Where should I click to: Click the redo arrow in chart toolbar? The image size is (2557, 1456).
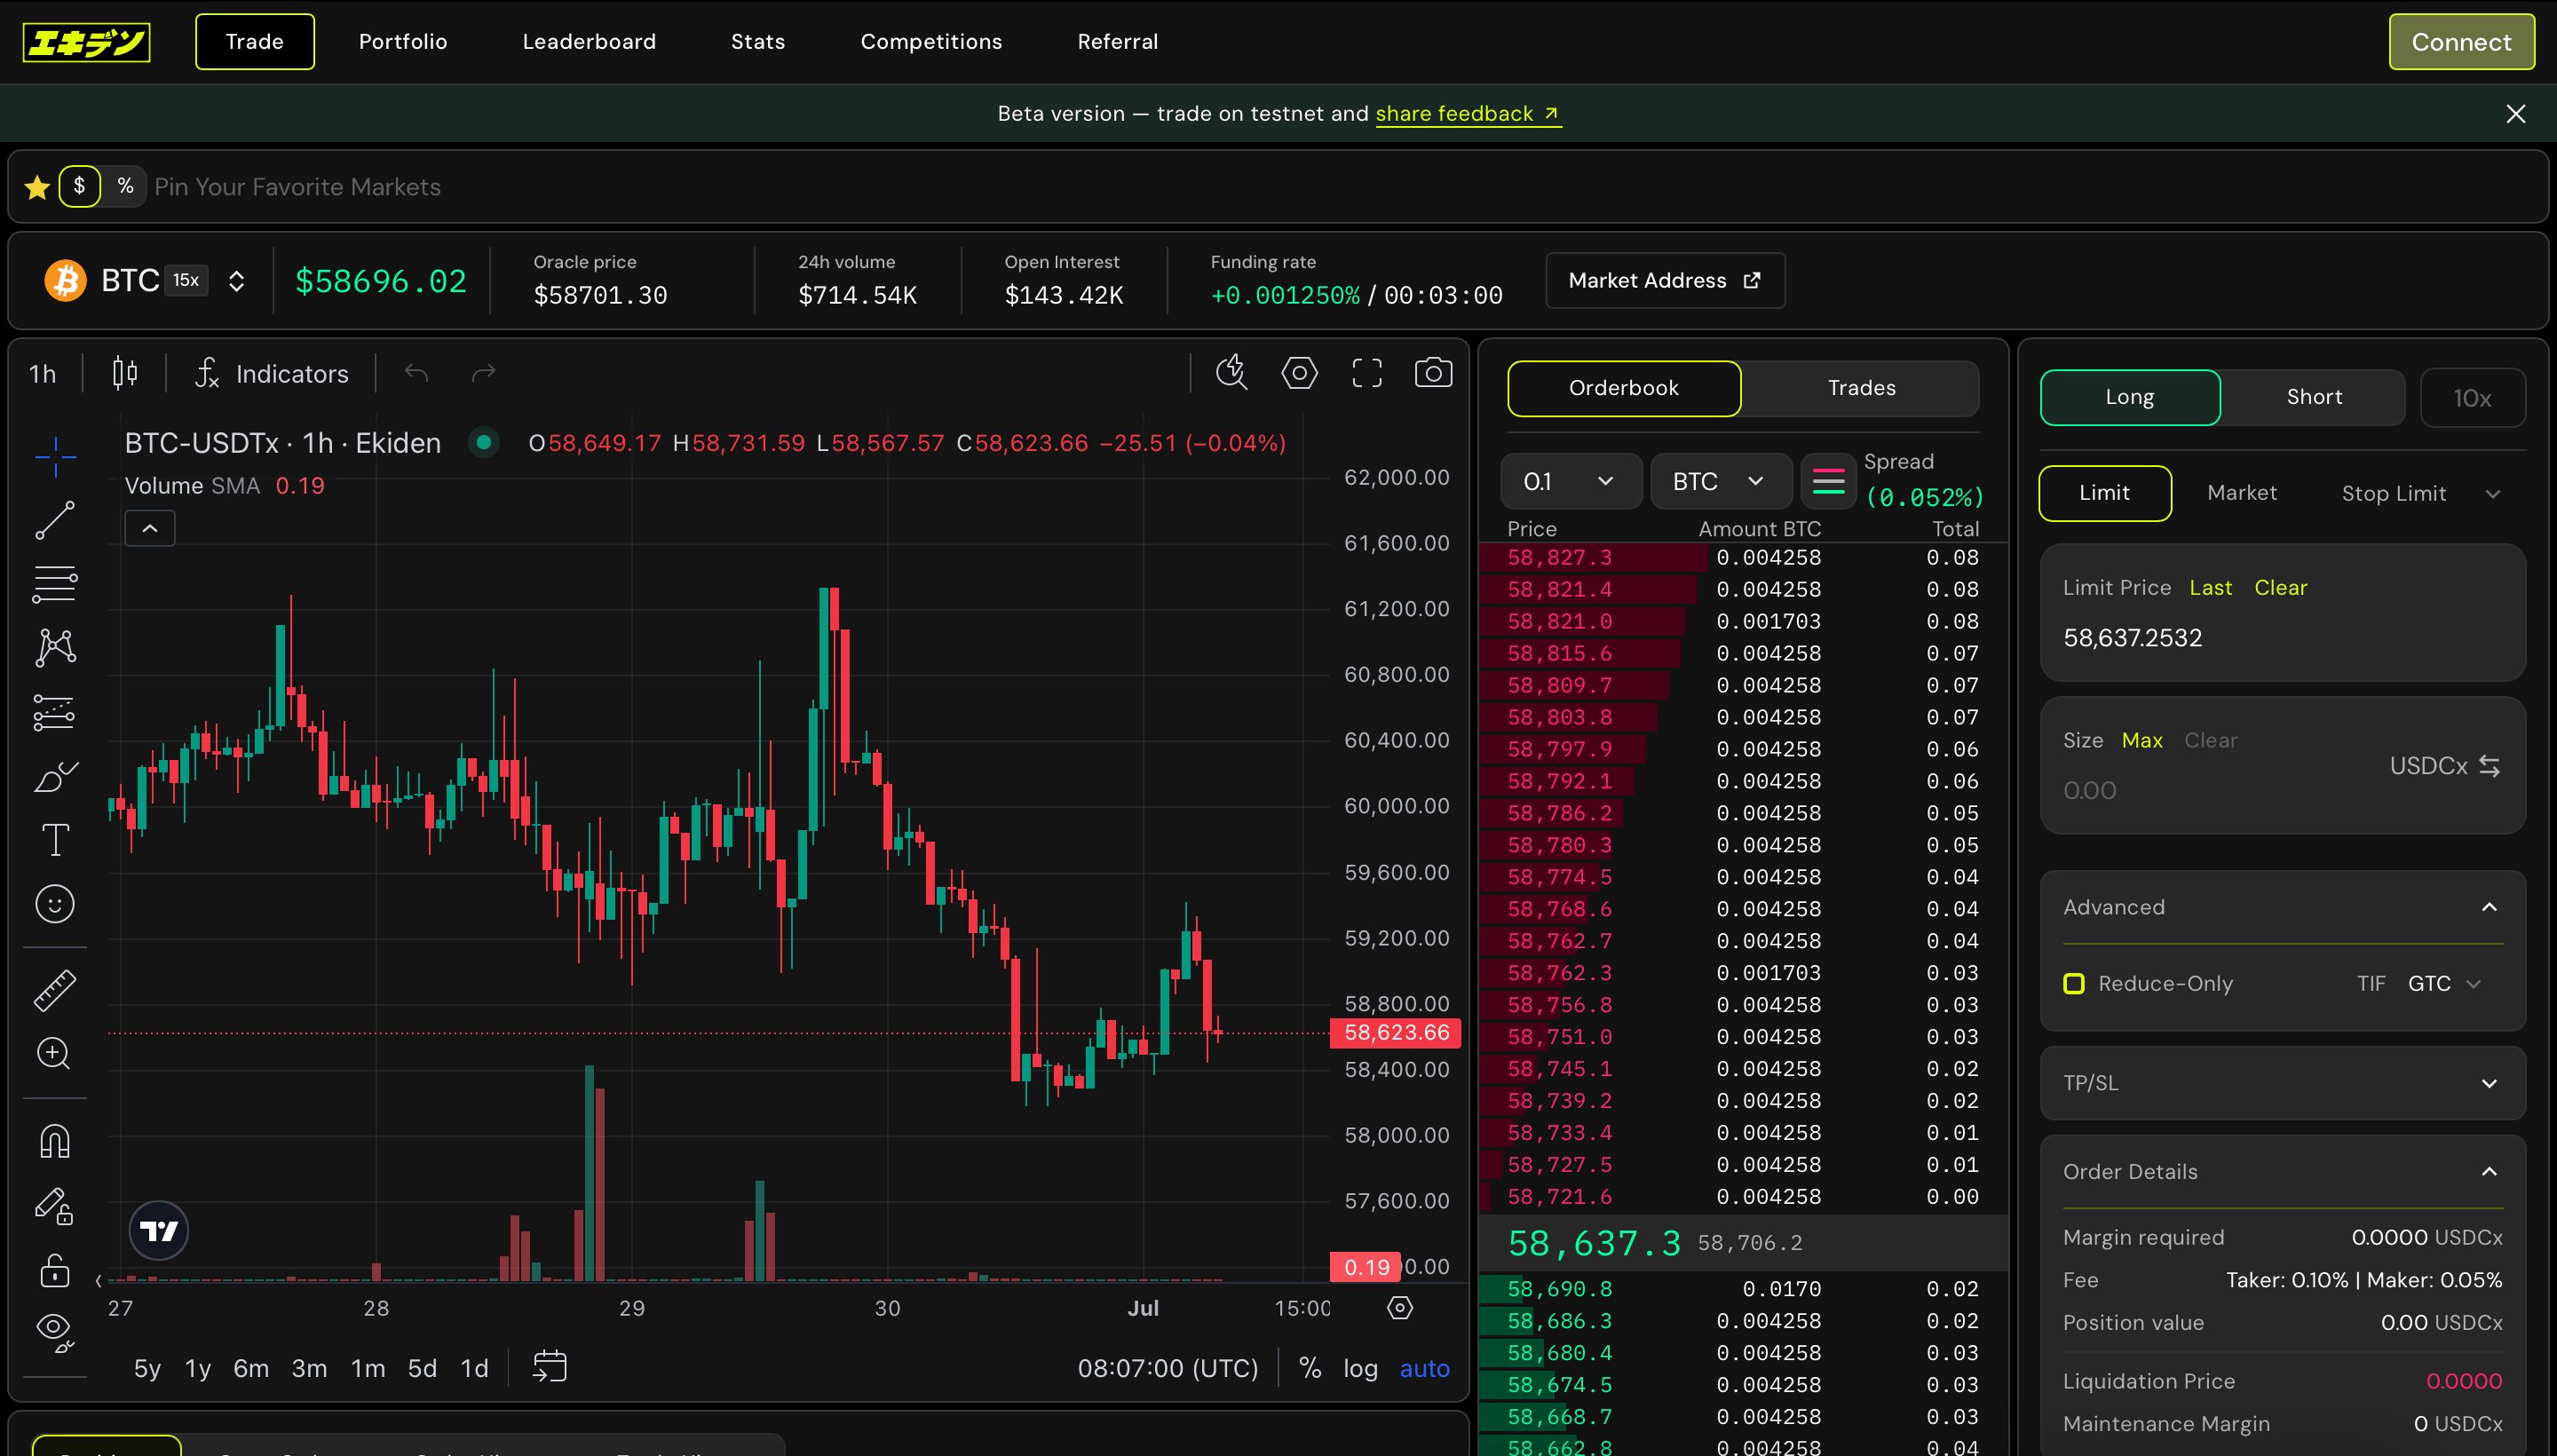click(x=484, y=373)
